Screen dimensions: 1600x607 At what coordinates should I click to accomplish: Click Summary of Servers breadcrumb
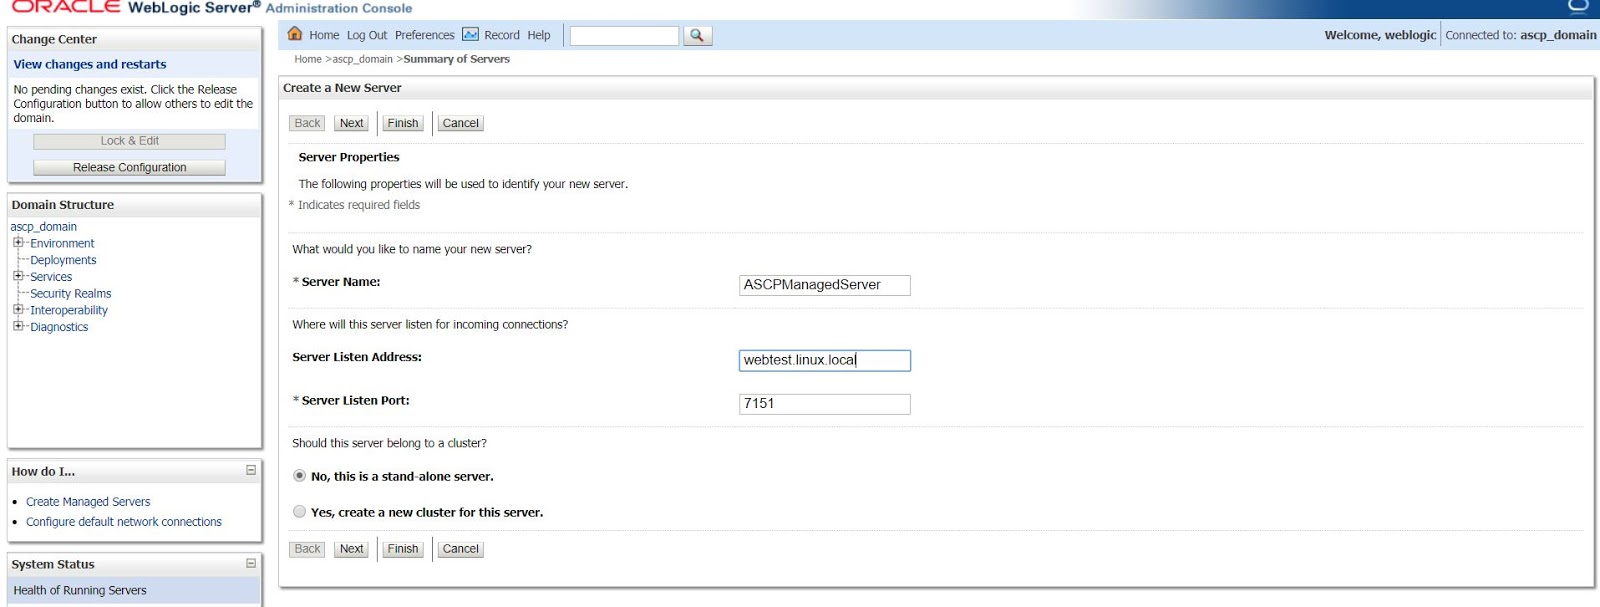pyautogui.click(x=456, y=59)
